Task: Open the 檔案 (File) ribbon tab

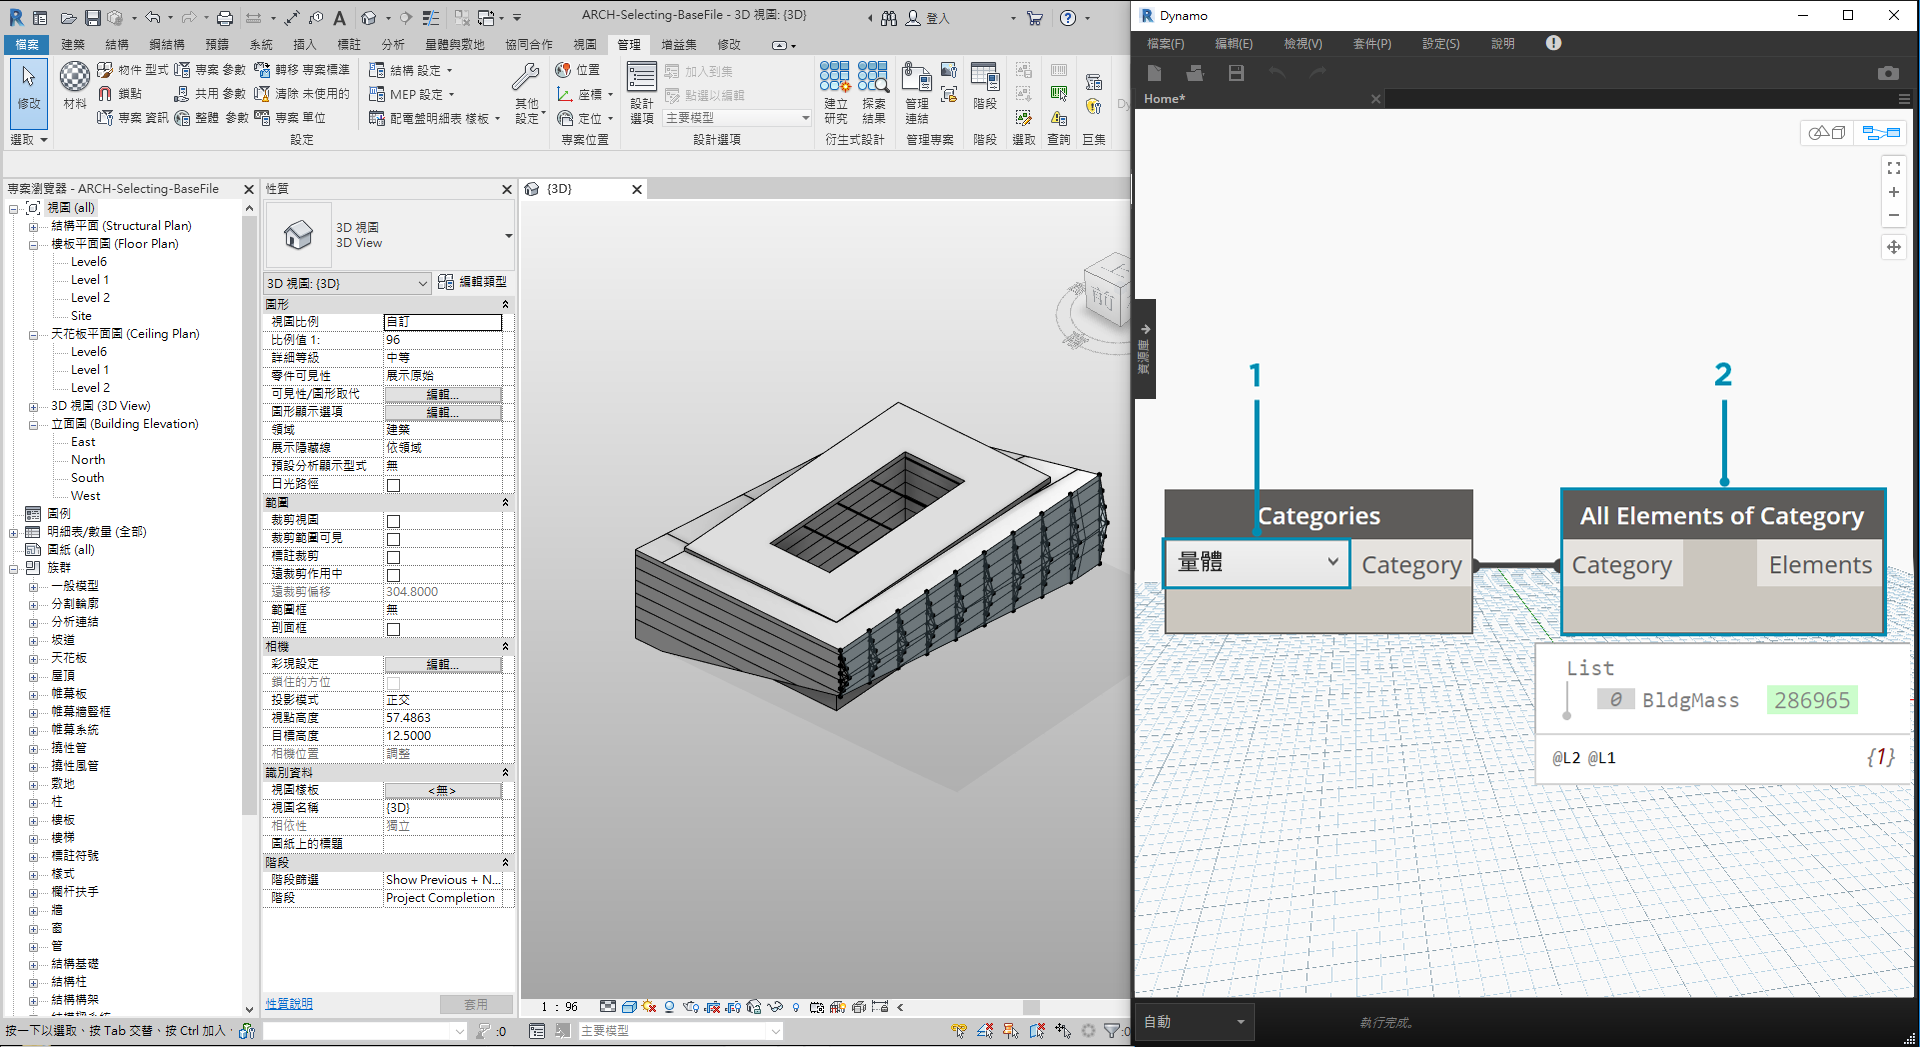Action: 27,44
